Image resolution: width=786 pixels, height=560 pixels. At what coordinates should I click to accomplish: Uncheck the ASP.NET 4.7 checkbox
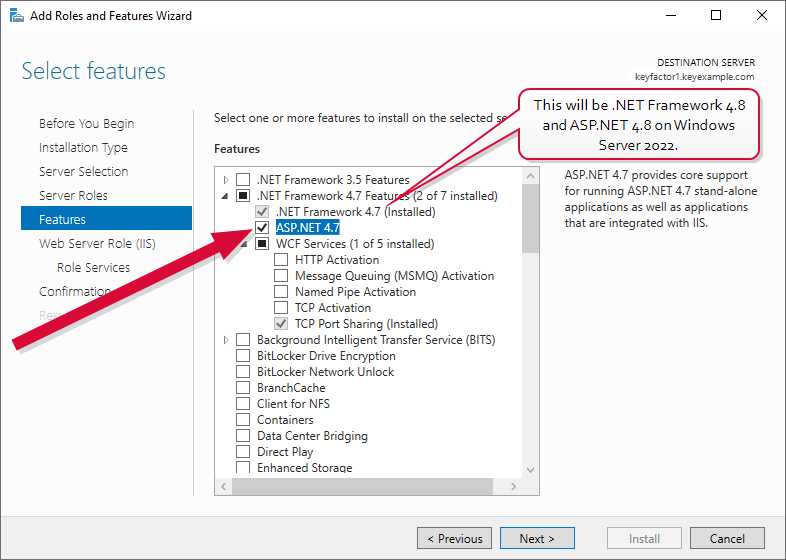263,228
